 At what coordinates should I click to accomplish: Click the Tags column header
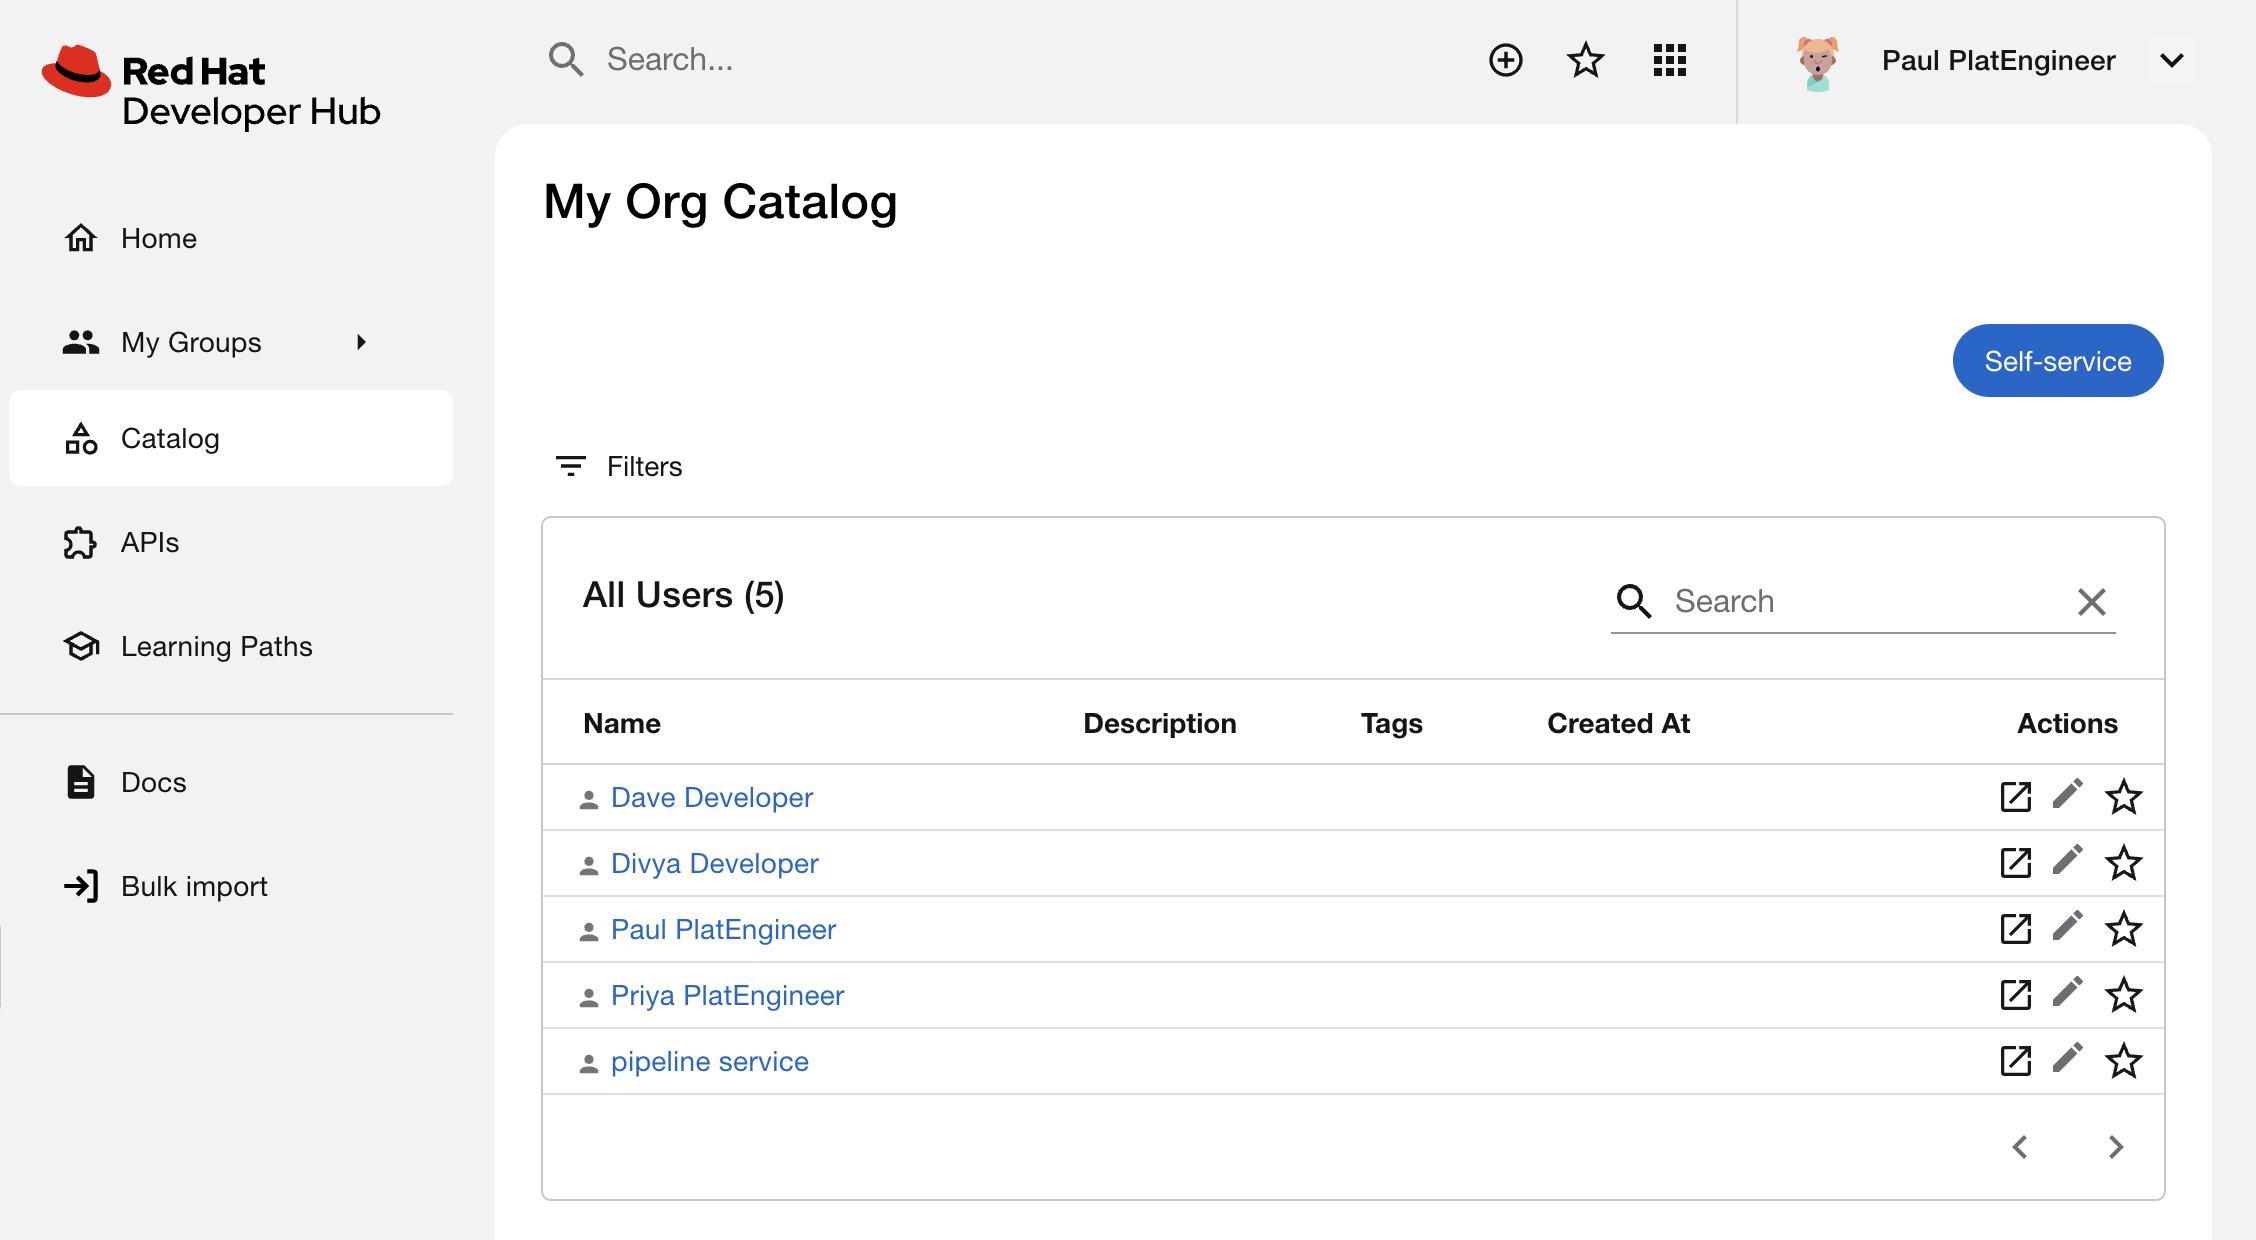coord(1391,723)
